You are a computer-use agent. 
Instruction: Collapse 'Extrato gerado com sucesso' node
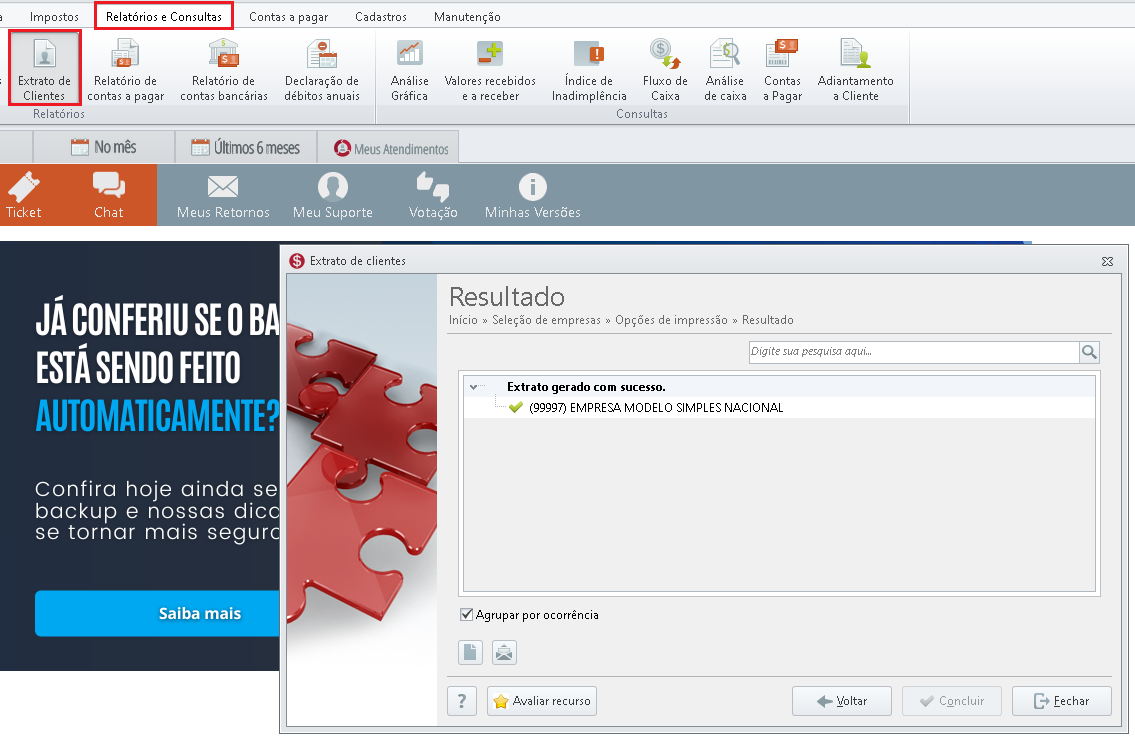[x=473, y=387]
